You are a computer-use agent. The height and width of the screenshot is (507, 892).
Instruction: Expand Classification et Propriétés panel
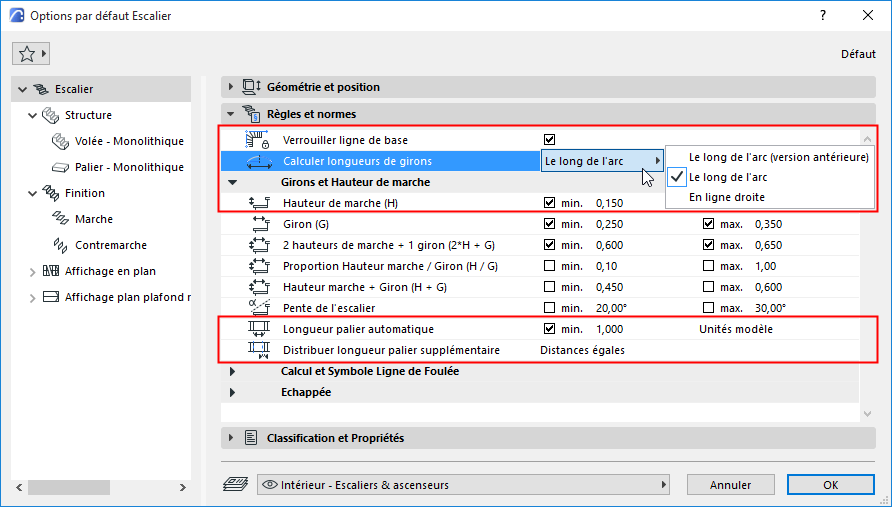[x=230, y=438]
